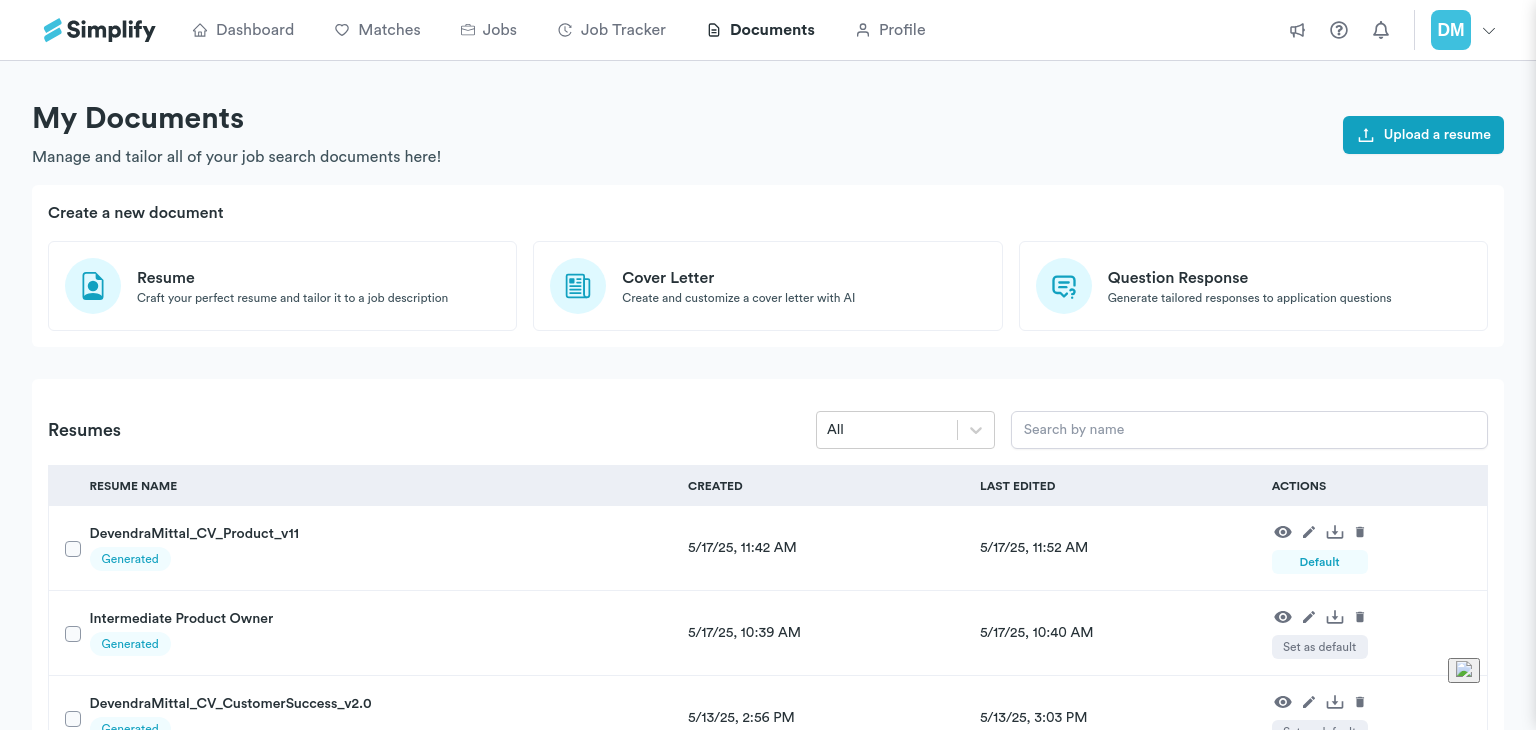The width and height of the screenshot is (1536, 730).
Task: Edit DevendraMittal_CV_Product_v11 with pencil icon
Action: [1309, 532]
